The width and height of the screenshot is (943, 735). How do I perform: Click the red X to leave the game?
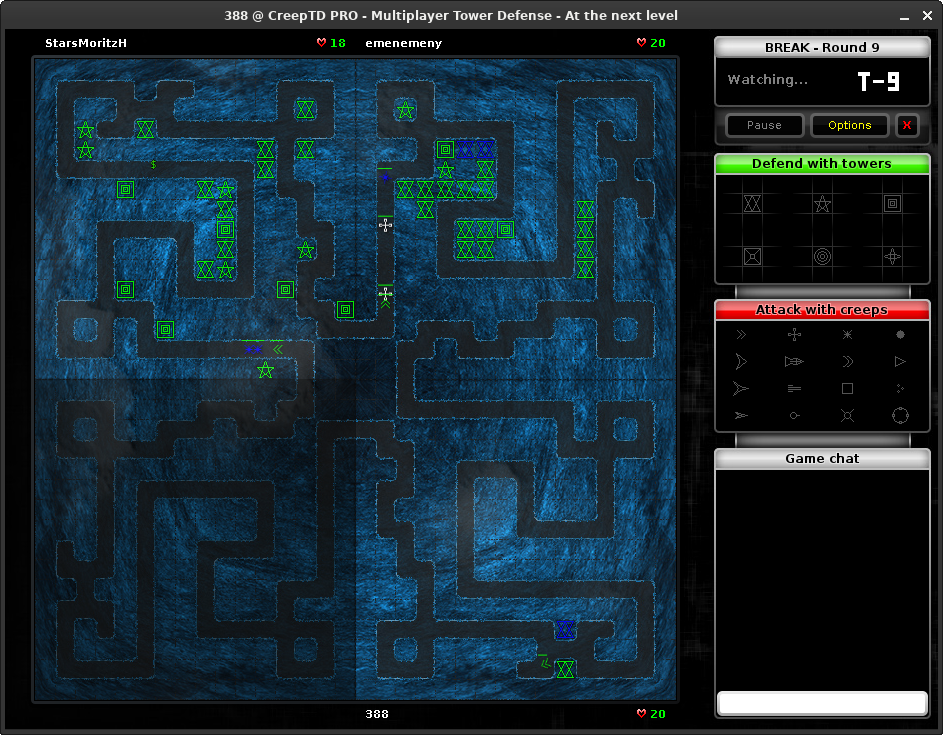click(x=907, y=125)
